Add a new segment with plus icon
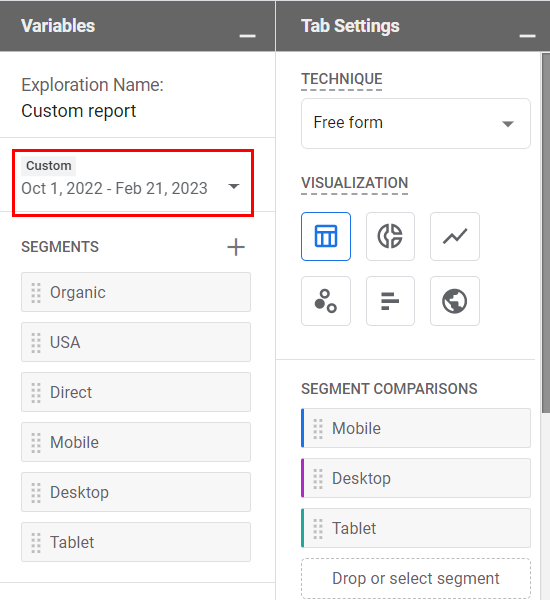 (x=236, y=247)
